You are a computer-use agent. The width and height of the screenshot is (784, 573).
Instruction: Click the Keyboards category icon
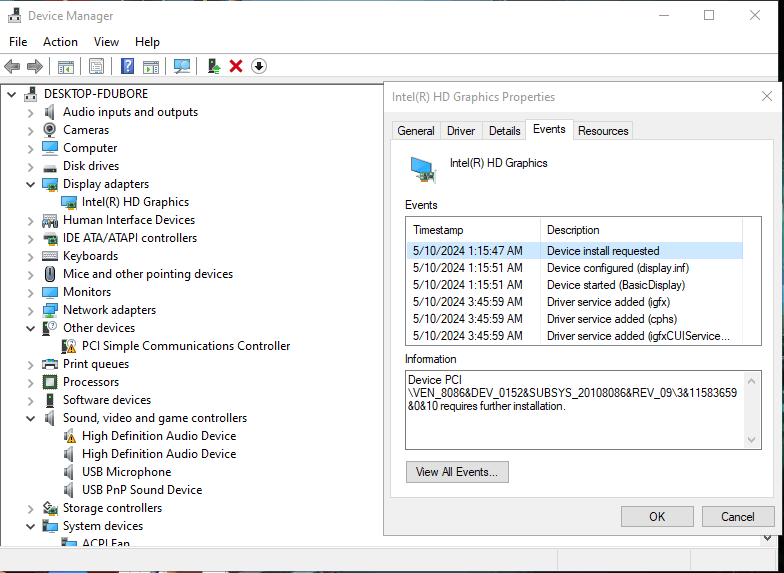50,256
